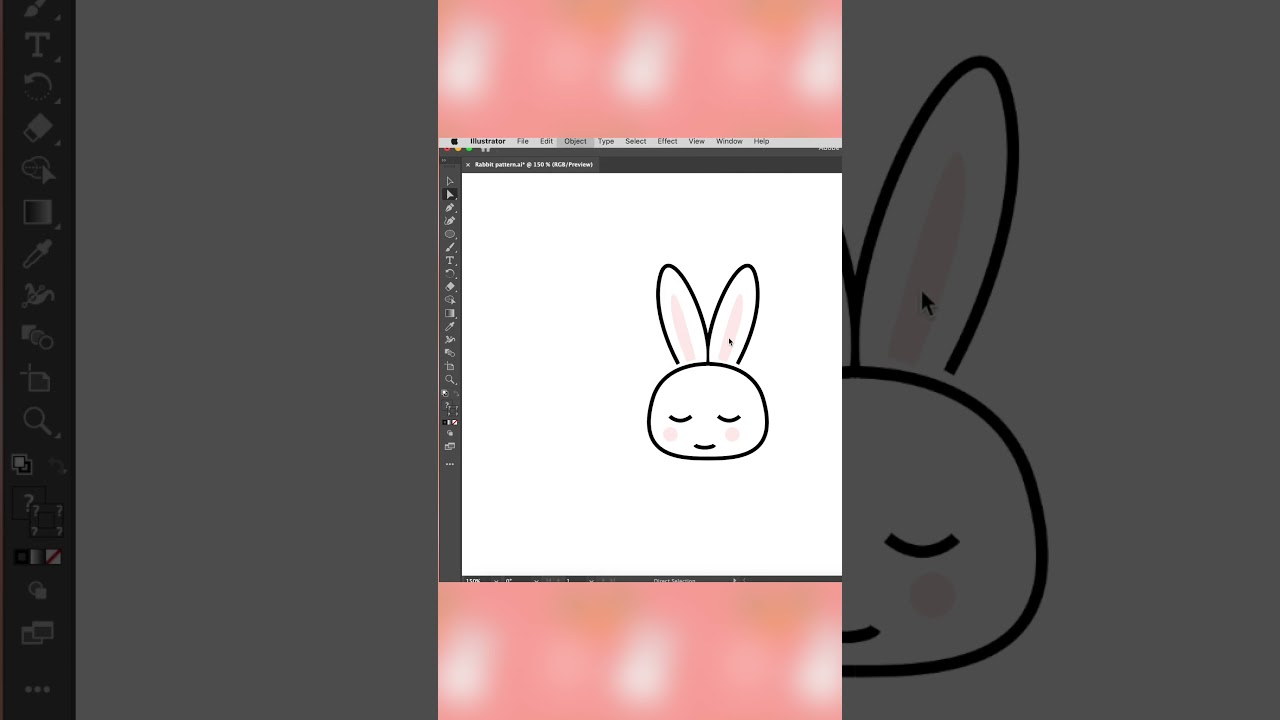Open the View menu
Image resolution: width=1280 pixels, height=720 pixels.
pyautogui.click(x=697, y=141)
